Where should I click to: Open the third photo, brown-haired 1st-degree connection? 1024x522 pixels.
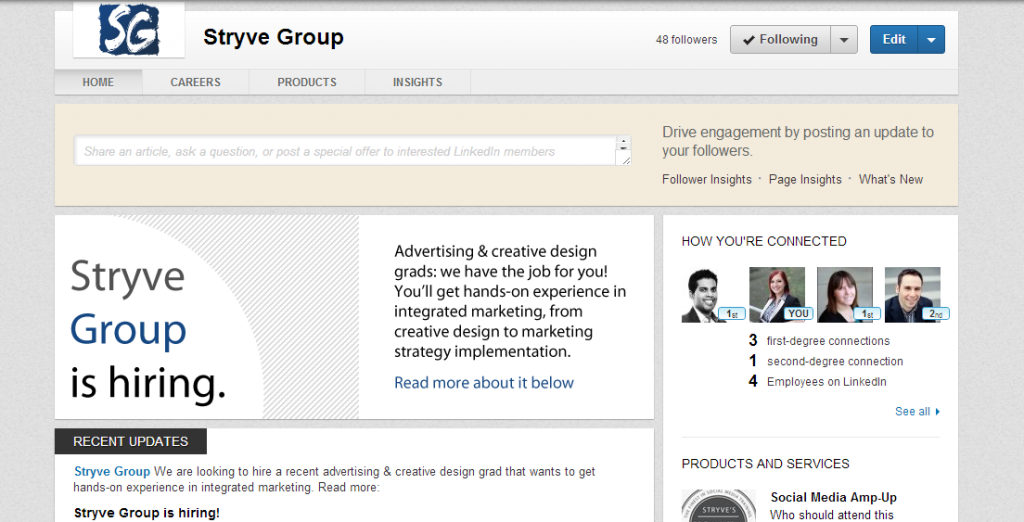pos(845,295)
